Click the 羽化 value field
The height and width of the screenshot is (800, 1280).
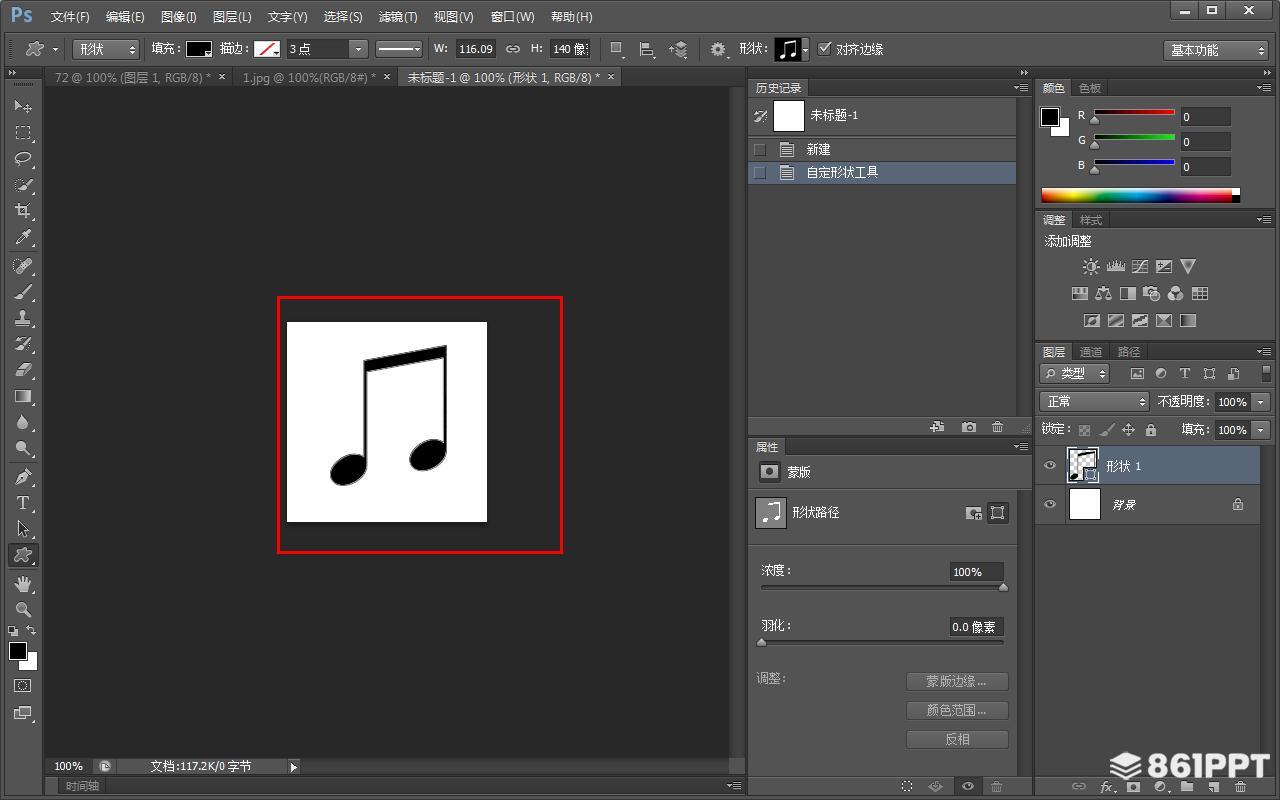[x=976, y=627]
